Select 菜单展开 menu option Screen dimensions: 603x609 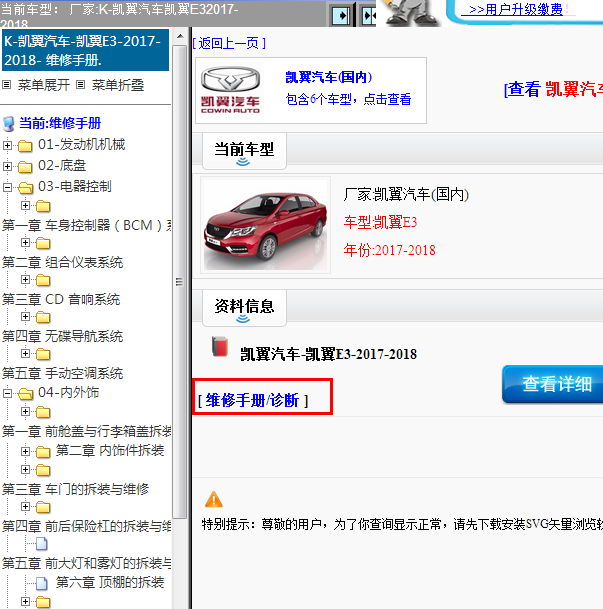click(44, 85)
